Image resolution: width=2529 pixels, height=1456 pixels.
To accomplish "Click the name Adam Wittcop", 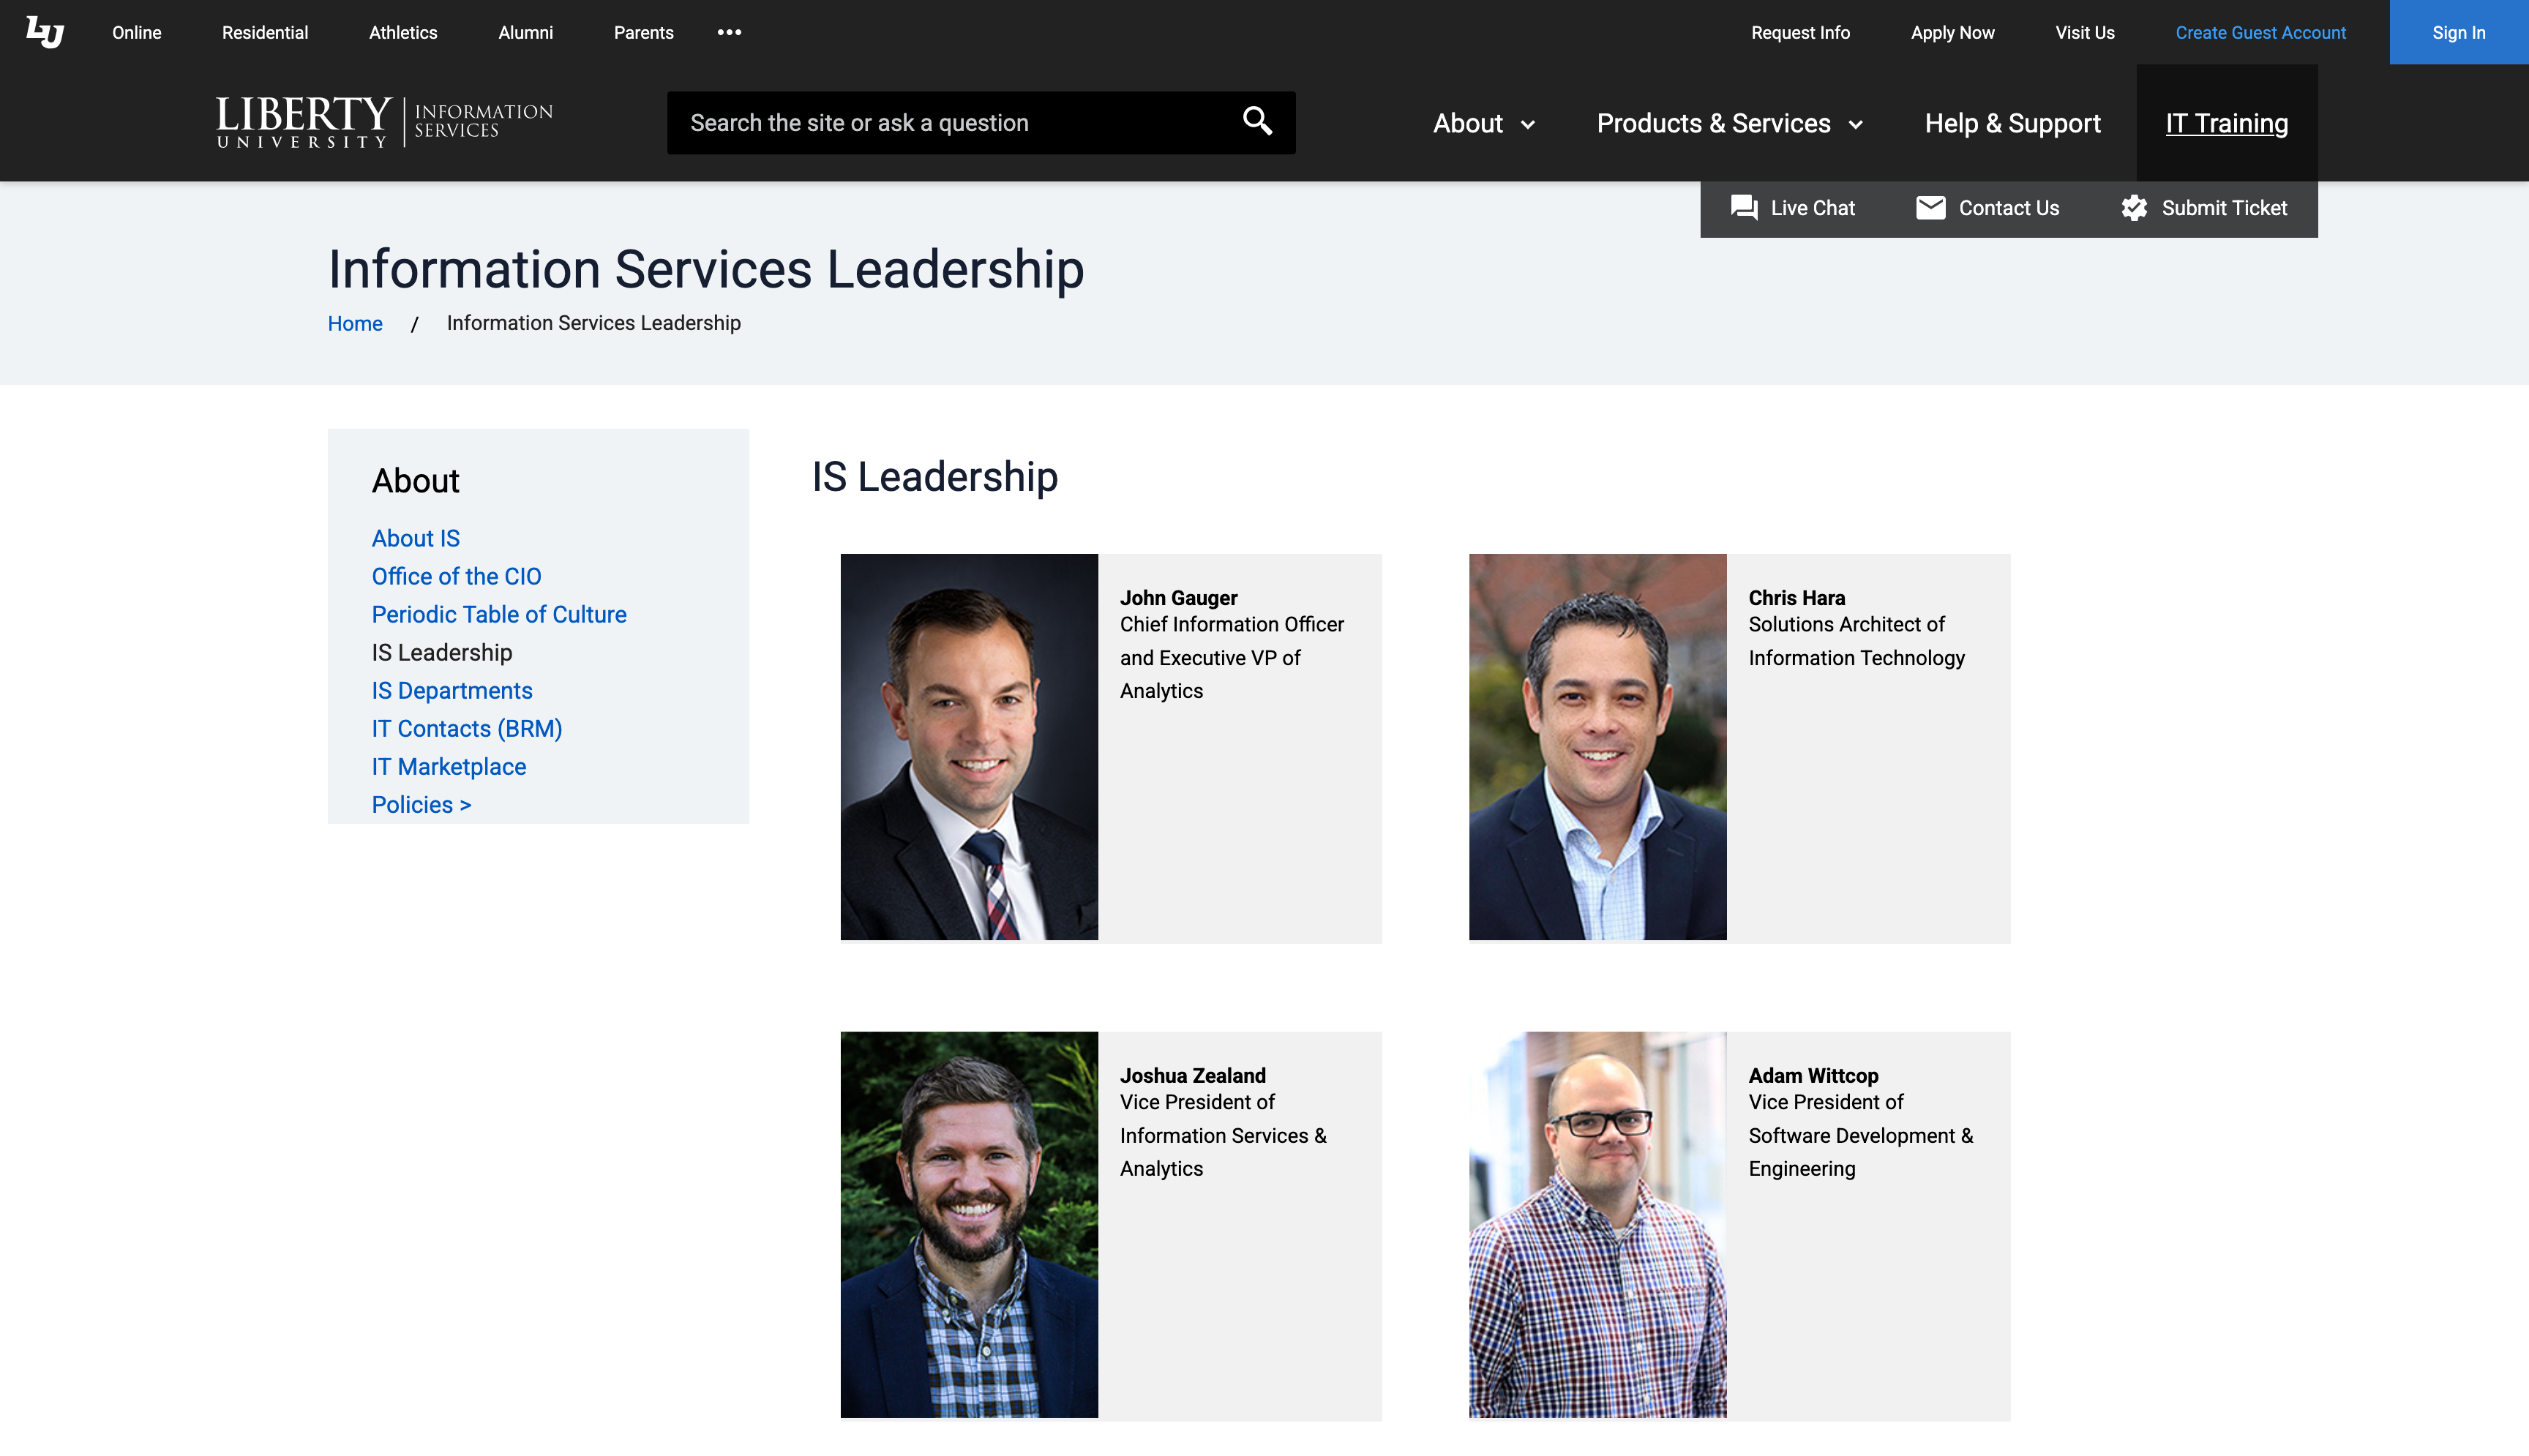I will [x=1813, y=1075].
